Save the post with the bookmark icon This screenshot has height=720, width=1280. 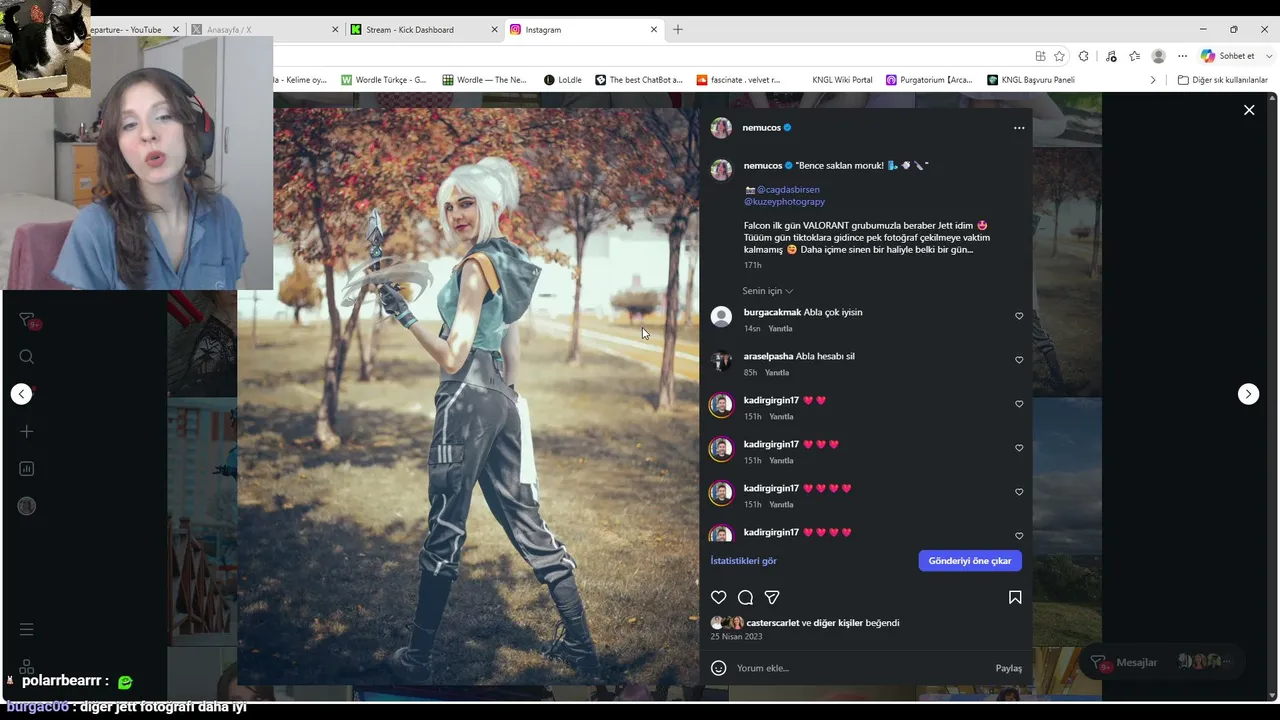point(1015,597)
